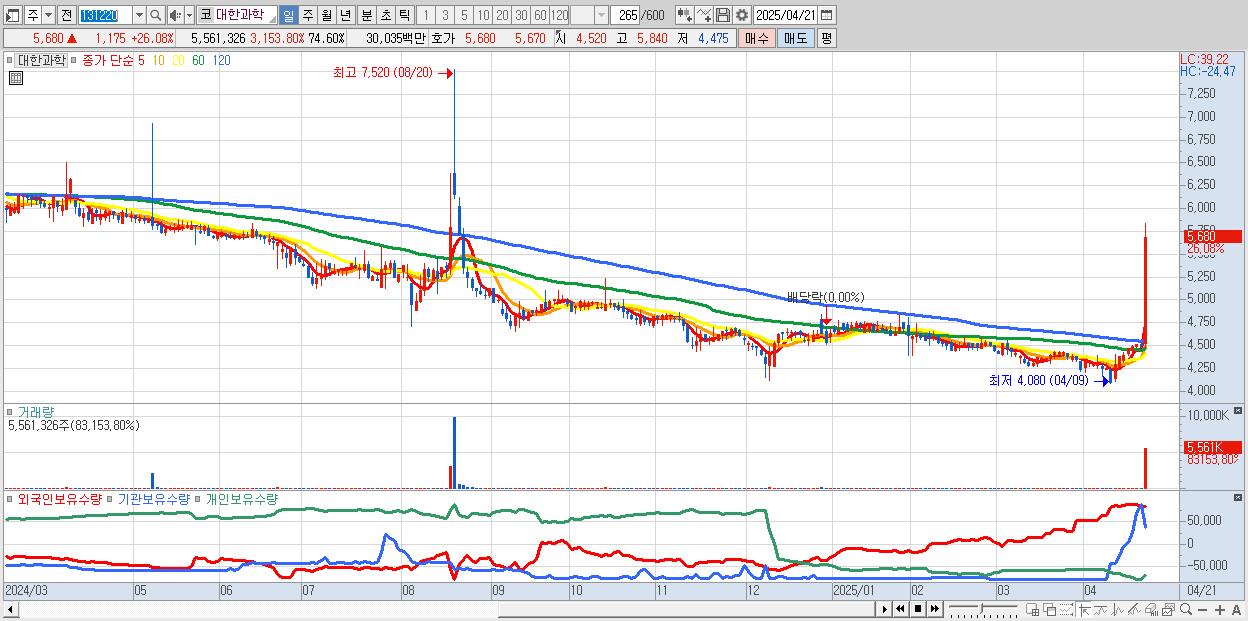Open chart settings gear icon

pyautogui.click(x=742, y=15)
